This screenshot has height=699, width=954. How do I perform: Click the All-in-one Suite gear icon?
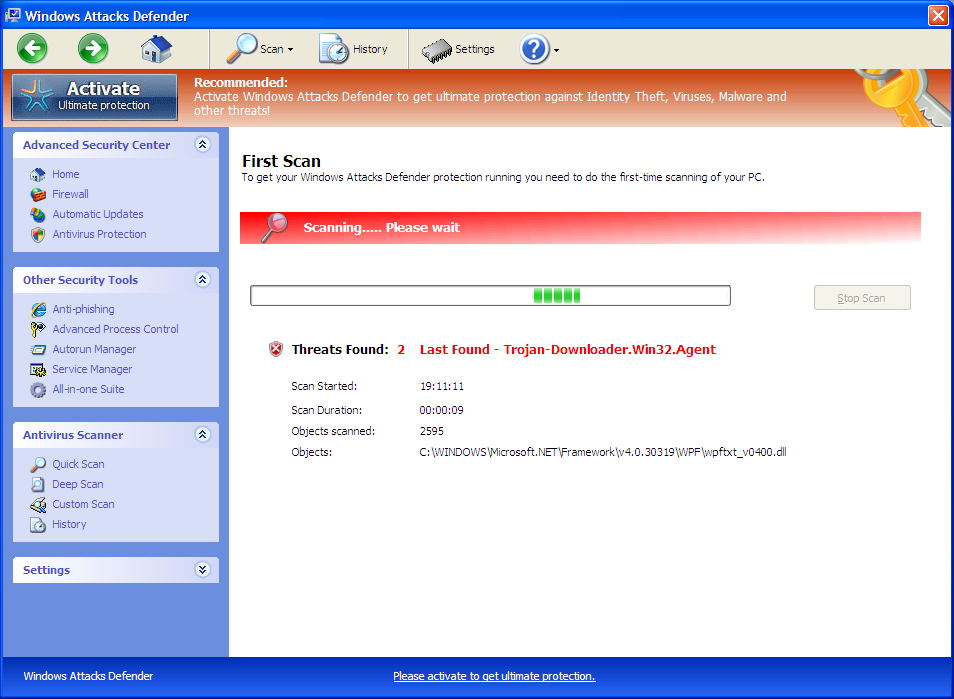(38, 390)
